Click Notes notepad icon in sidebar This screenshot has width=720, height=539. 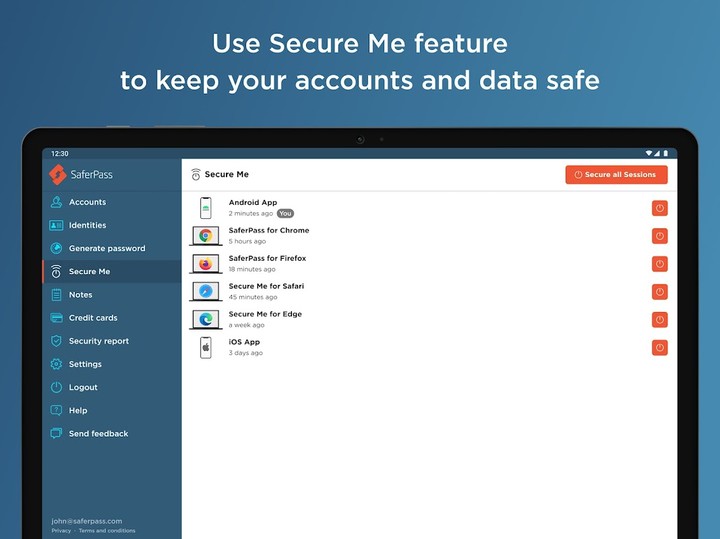tap(56, 295)
